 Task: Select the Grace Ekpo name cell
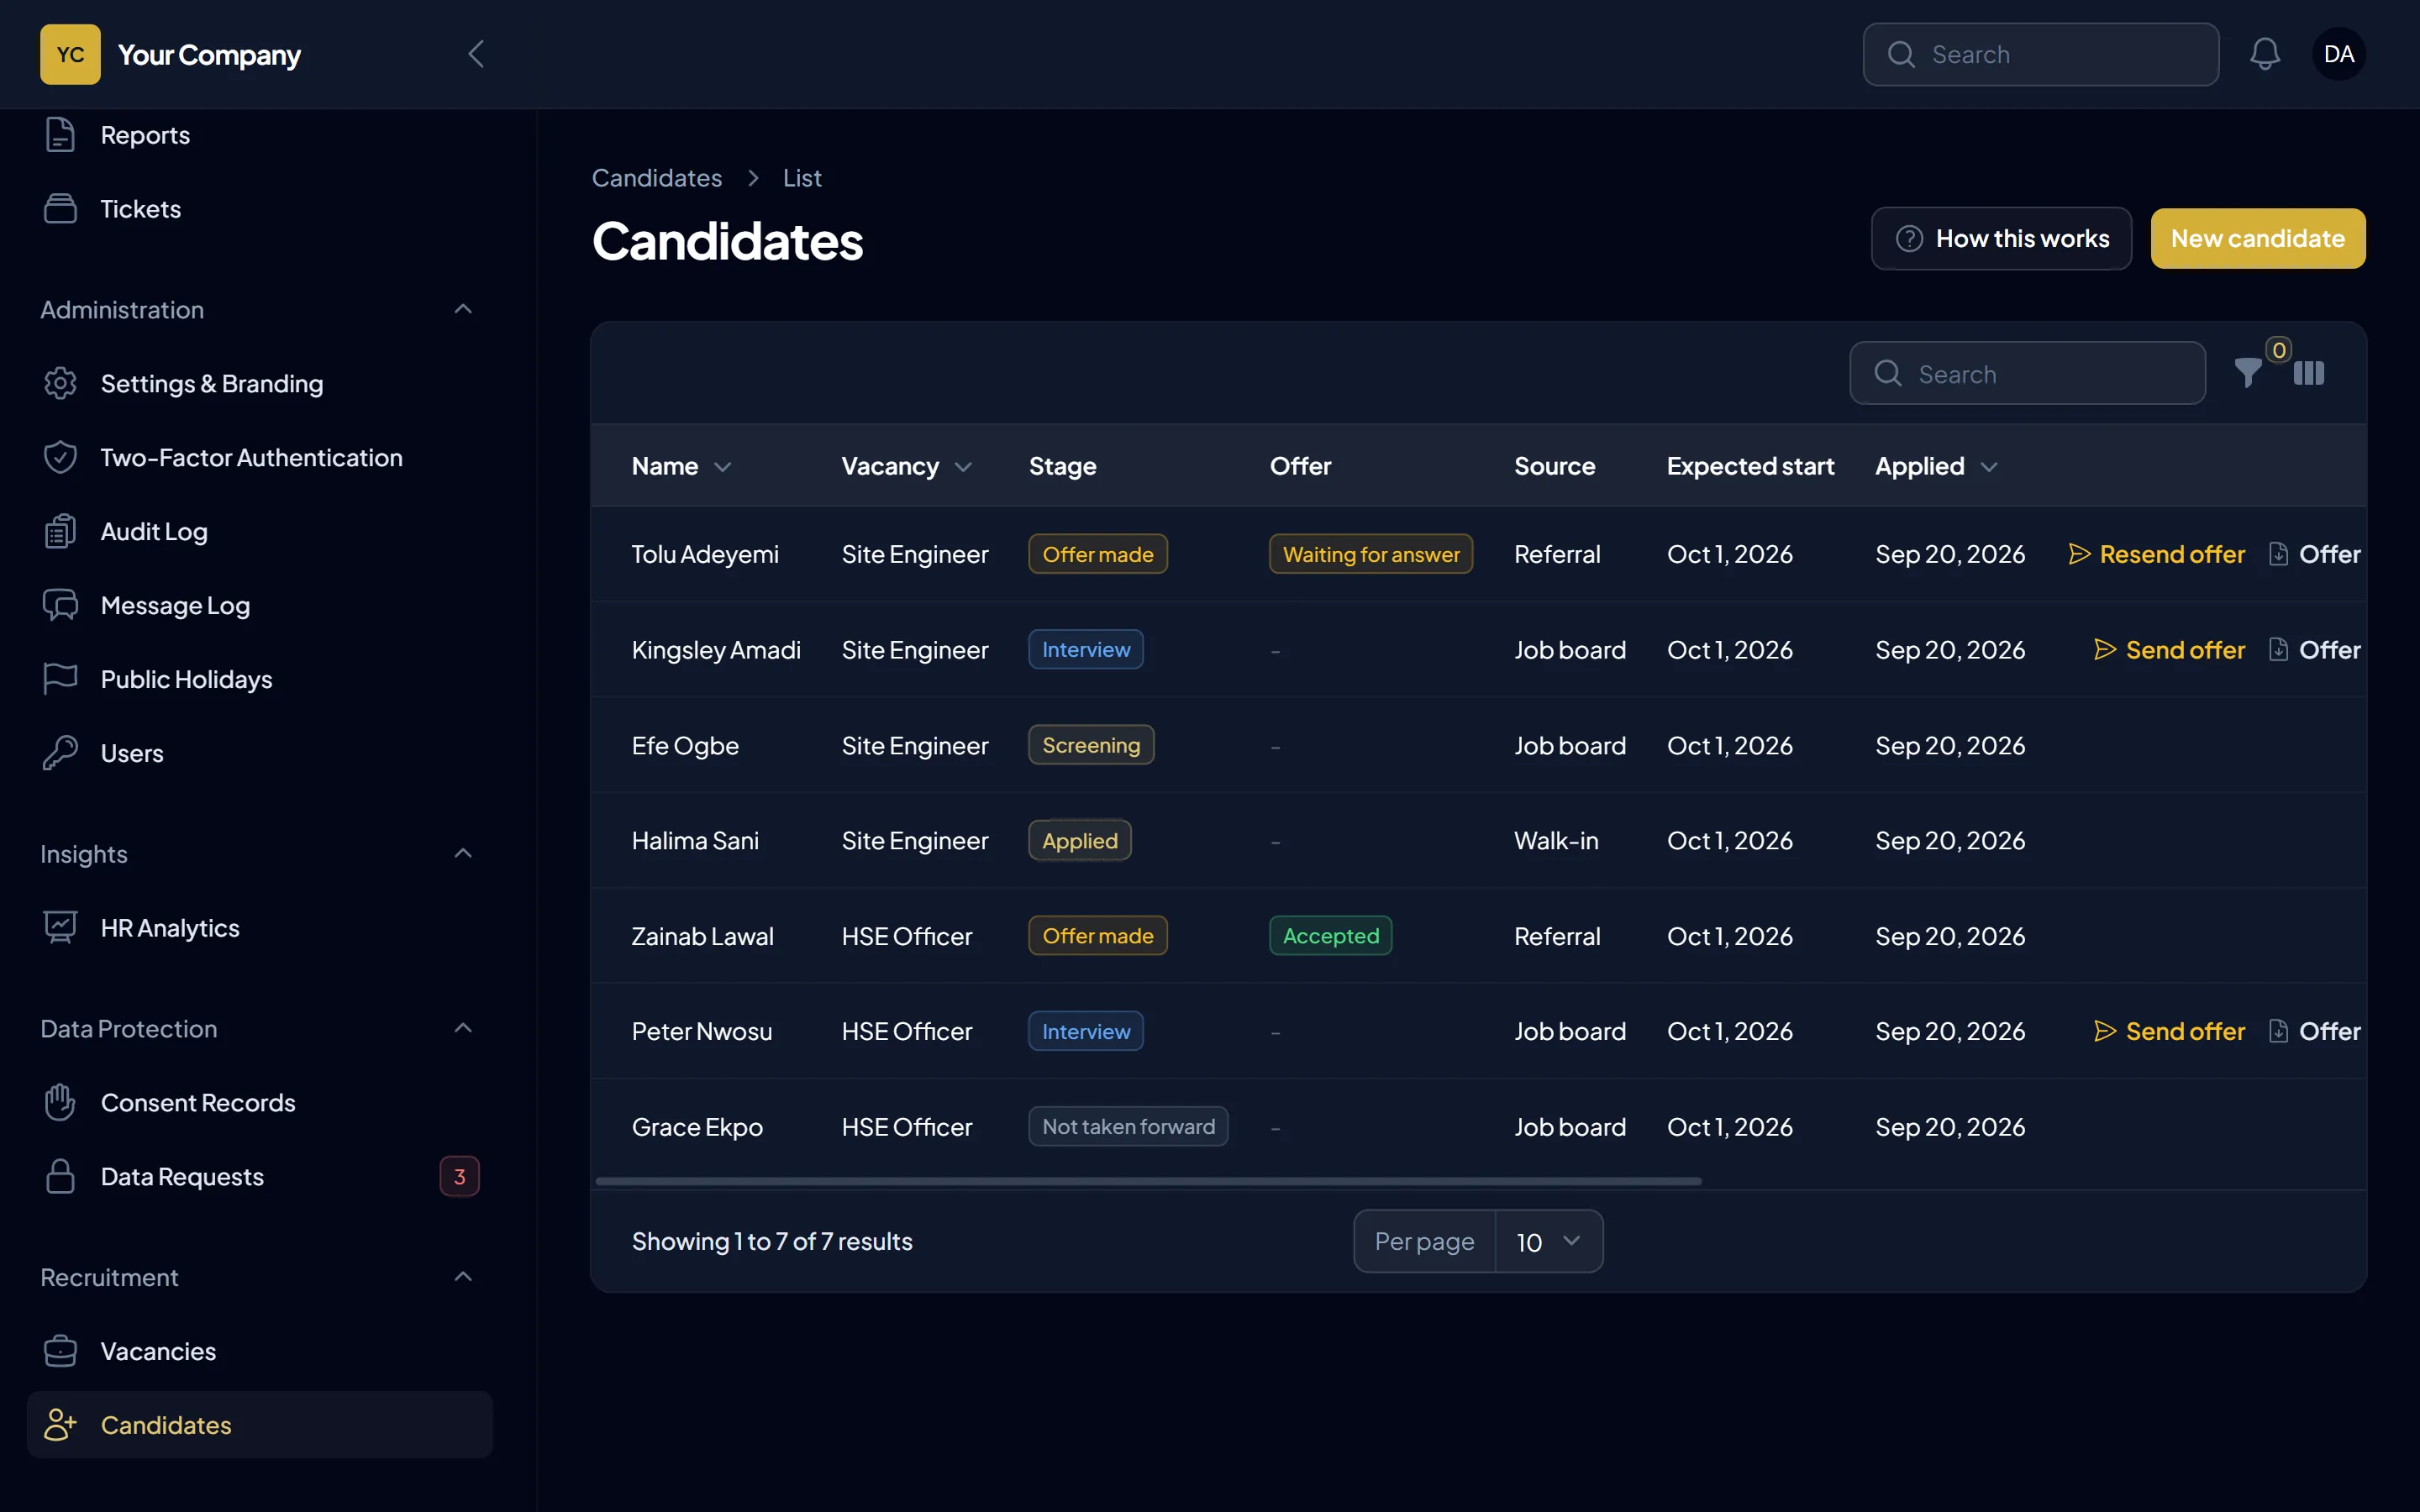point(697,1127)
